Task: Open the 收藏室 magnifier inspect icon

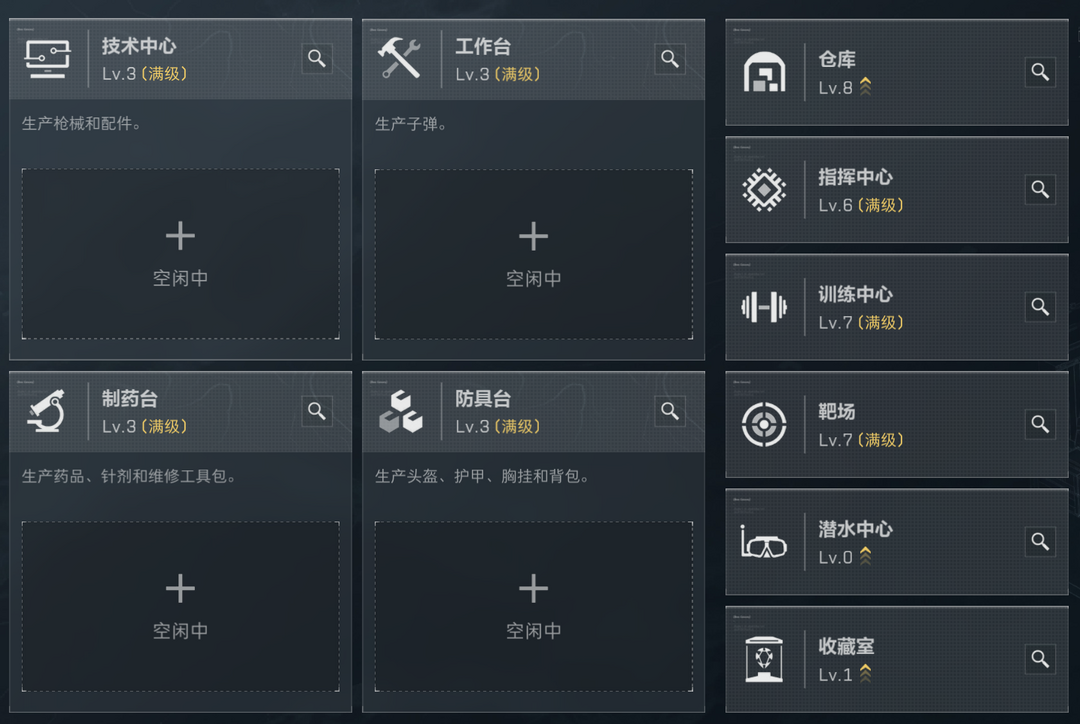Action: [x=1039, y=659]
